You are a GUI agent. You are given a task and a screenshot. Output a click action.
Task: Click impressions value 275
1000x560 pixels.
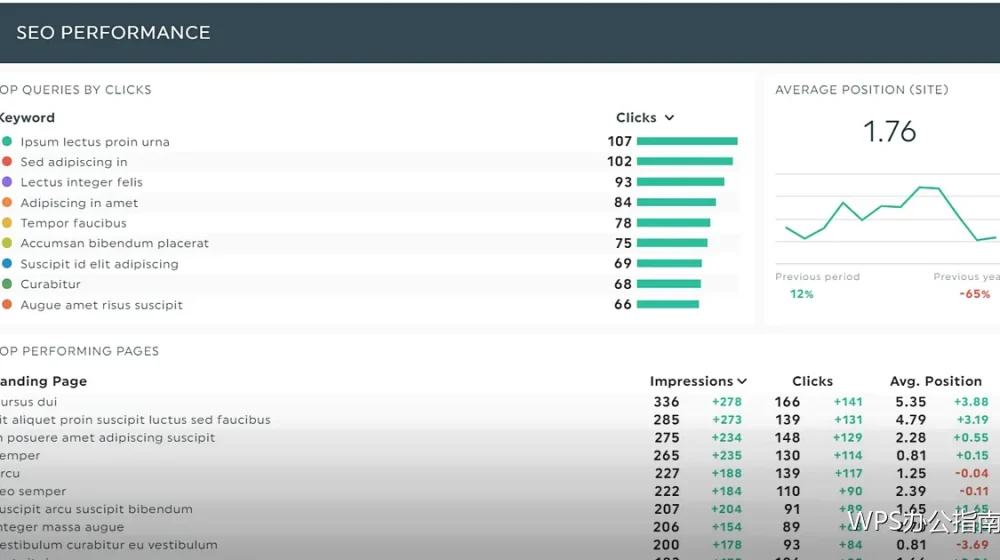(x=666, y=438)
